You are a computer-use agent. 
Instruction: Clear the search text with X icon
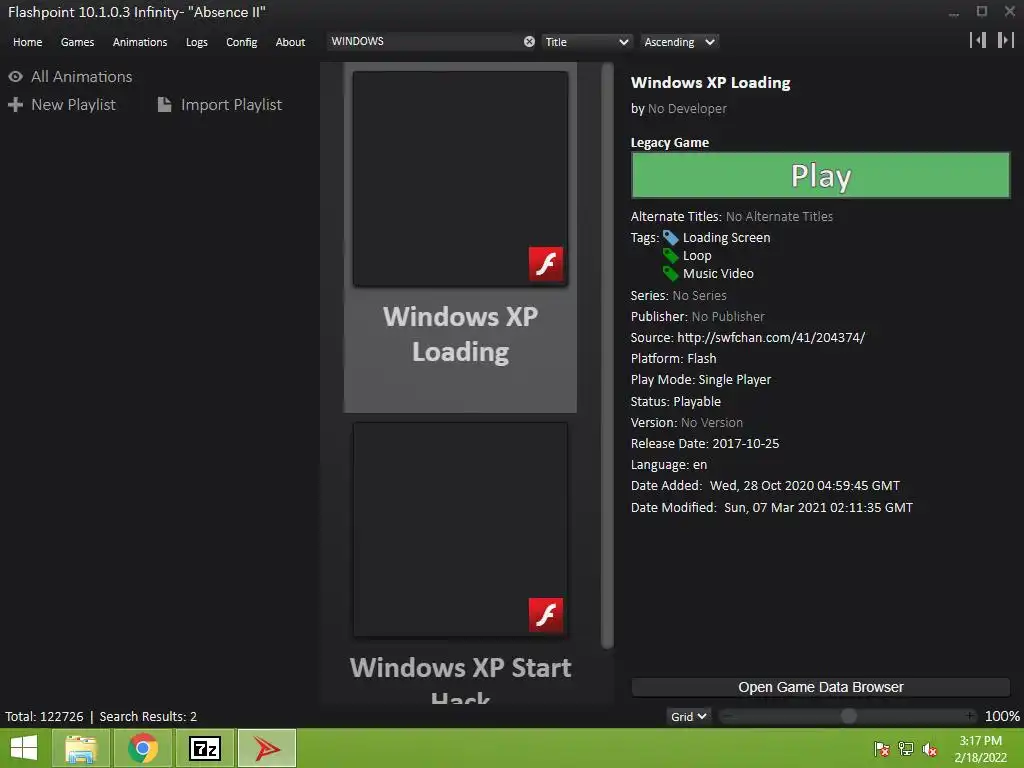529,42
